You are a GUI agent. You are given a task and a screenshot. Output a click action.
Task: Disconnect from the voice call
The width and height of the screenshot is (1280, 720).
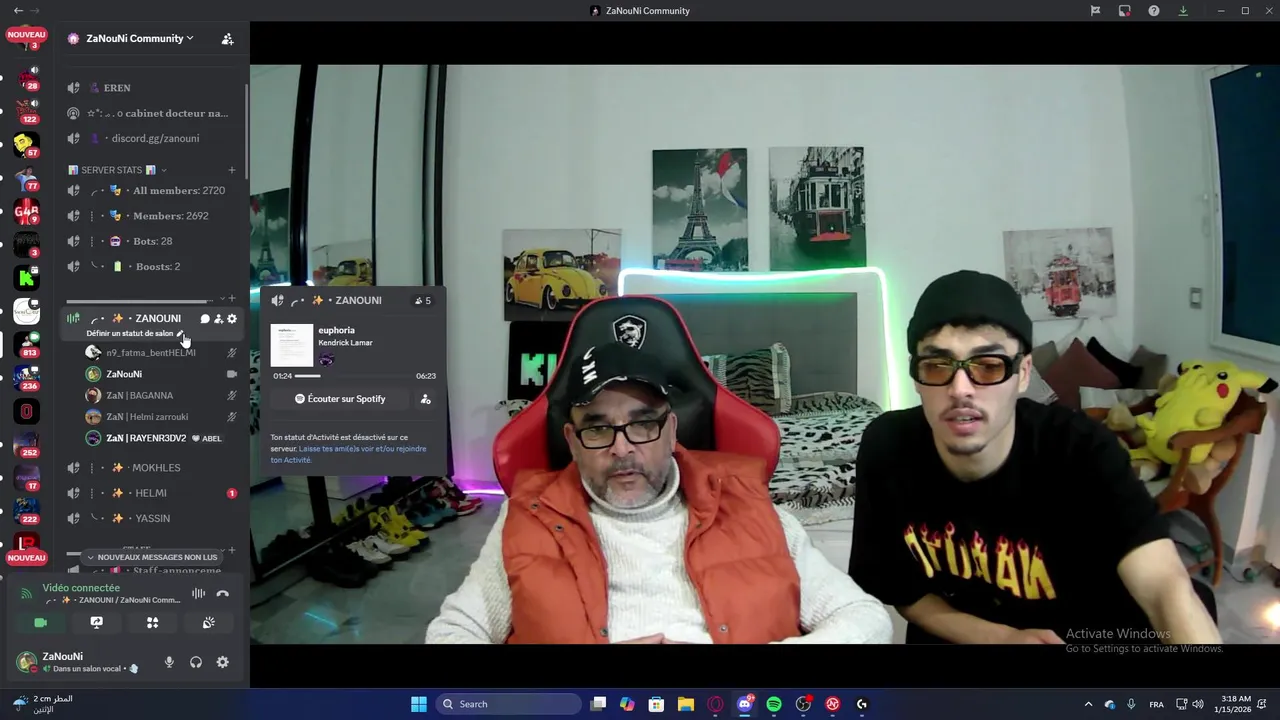tap(223, 594)
